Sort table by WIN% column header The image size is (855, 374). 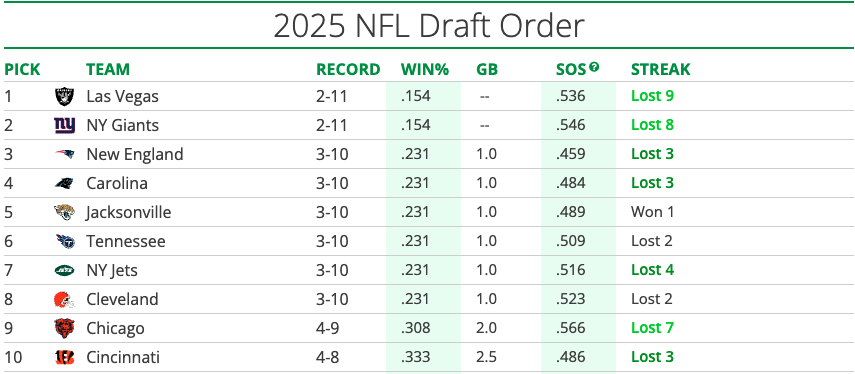point(425,70)
